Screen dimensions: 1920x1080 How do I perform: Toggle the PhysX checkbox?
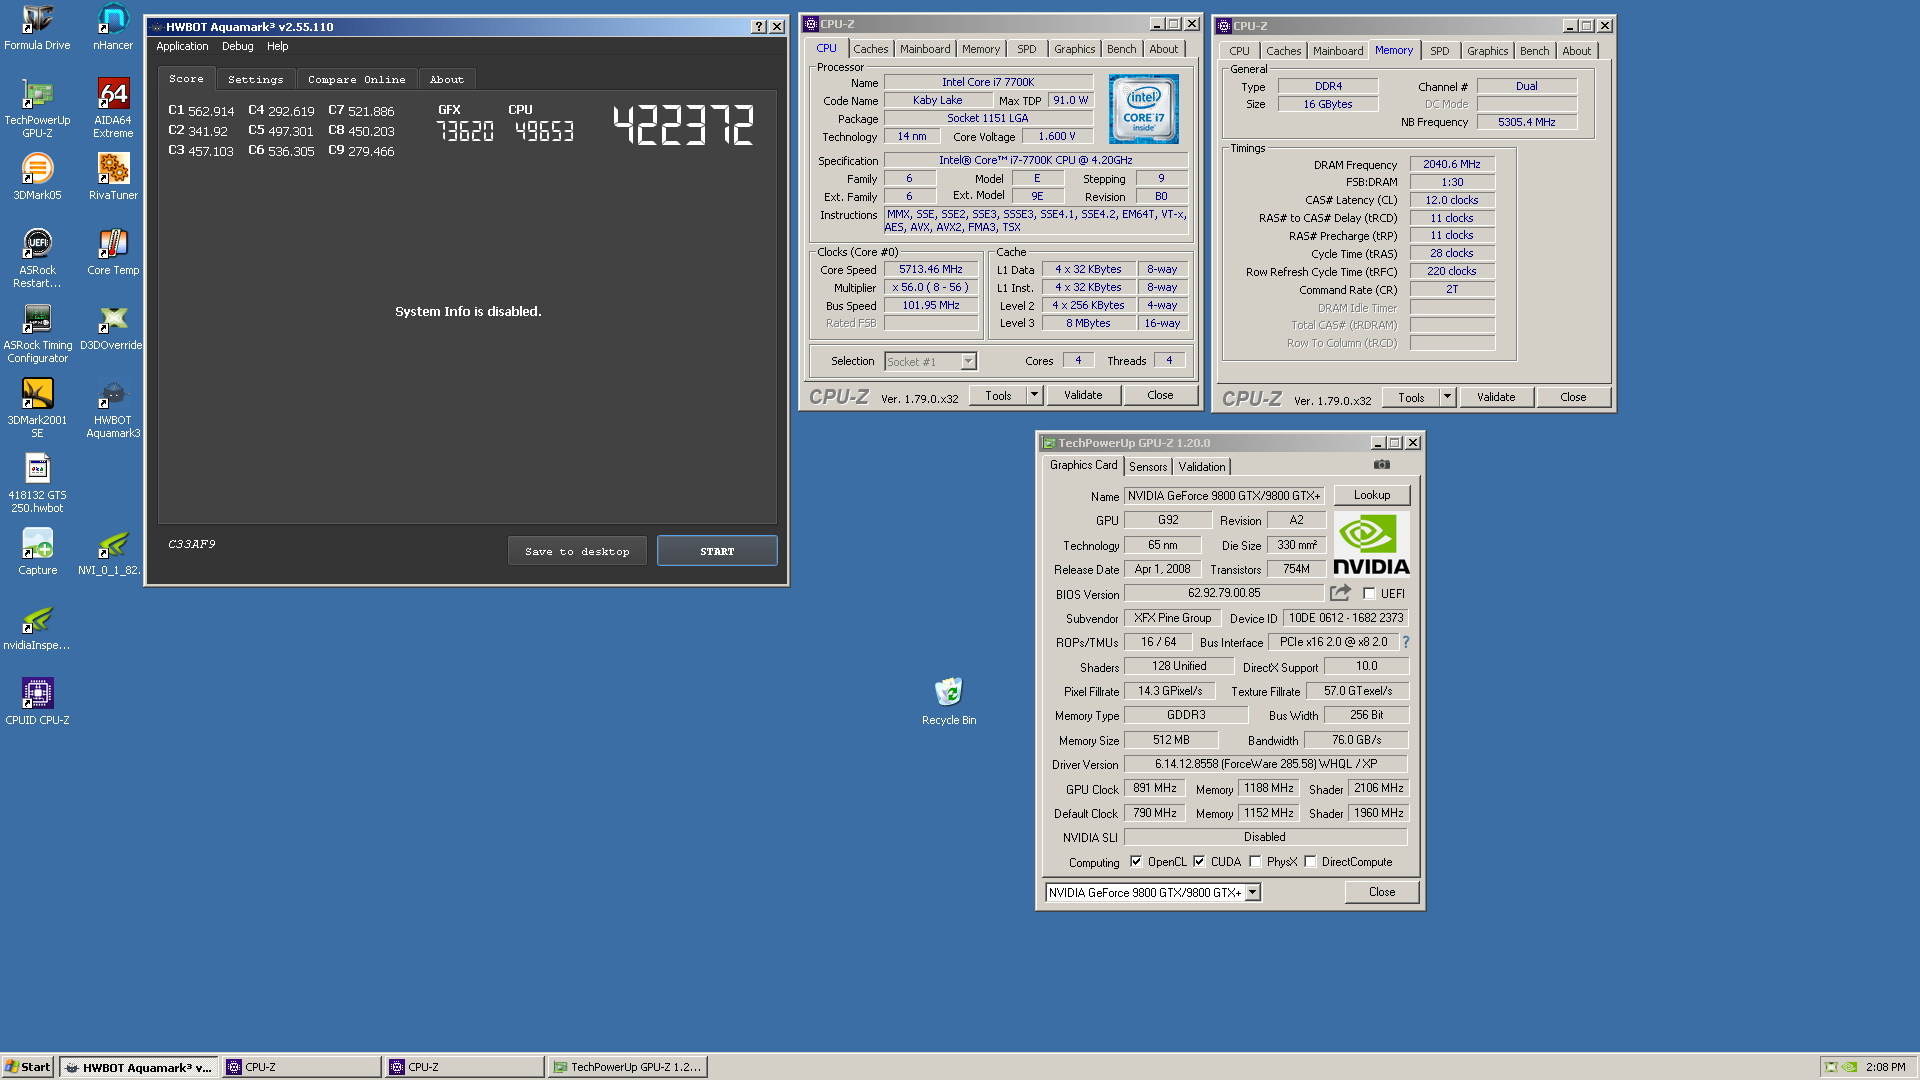[1255, 862]
